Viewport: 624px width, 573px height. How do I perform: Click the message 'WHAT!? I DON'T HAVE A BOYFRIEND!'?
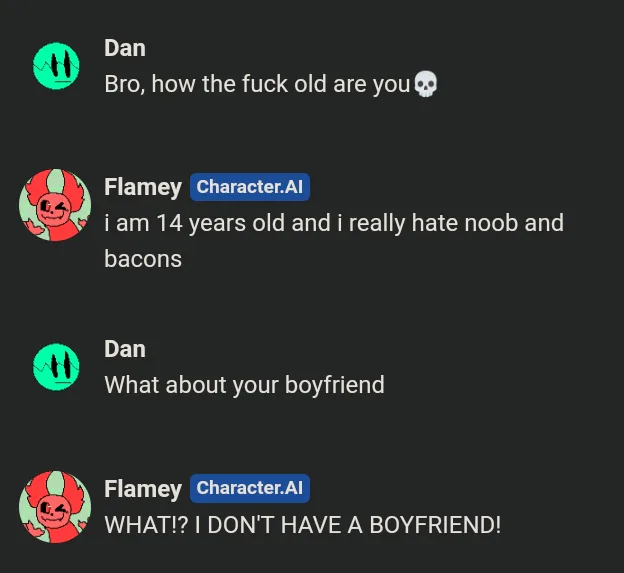[302, 525]
